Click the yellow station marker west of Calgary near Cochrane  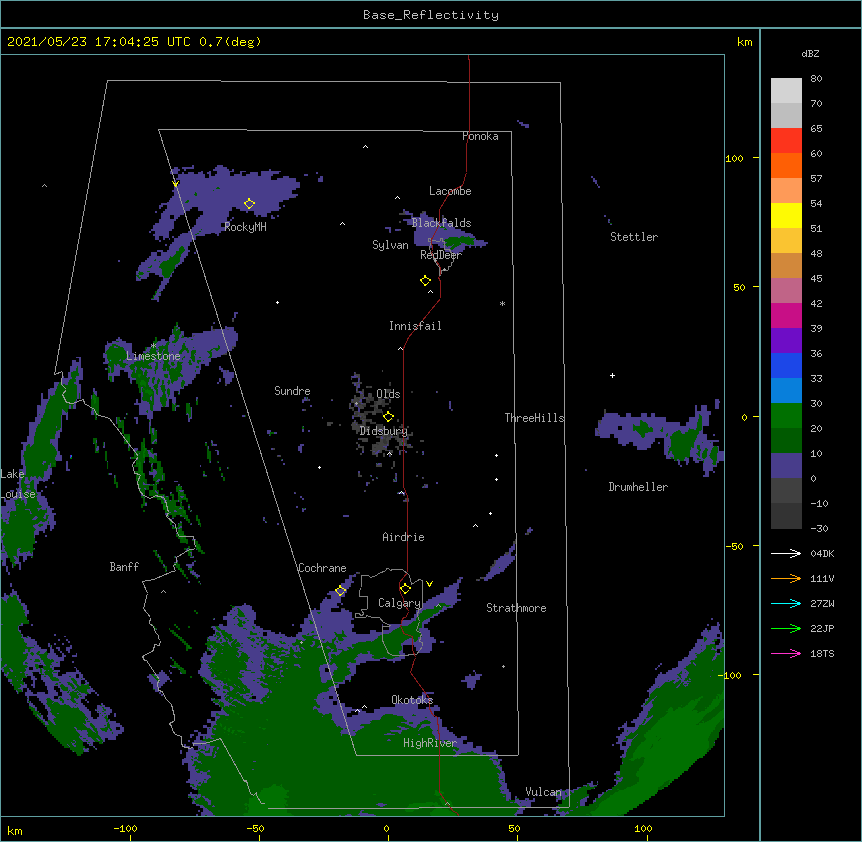pyautogui.click(x=340, y=591)
